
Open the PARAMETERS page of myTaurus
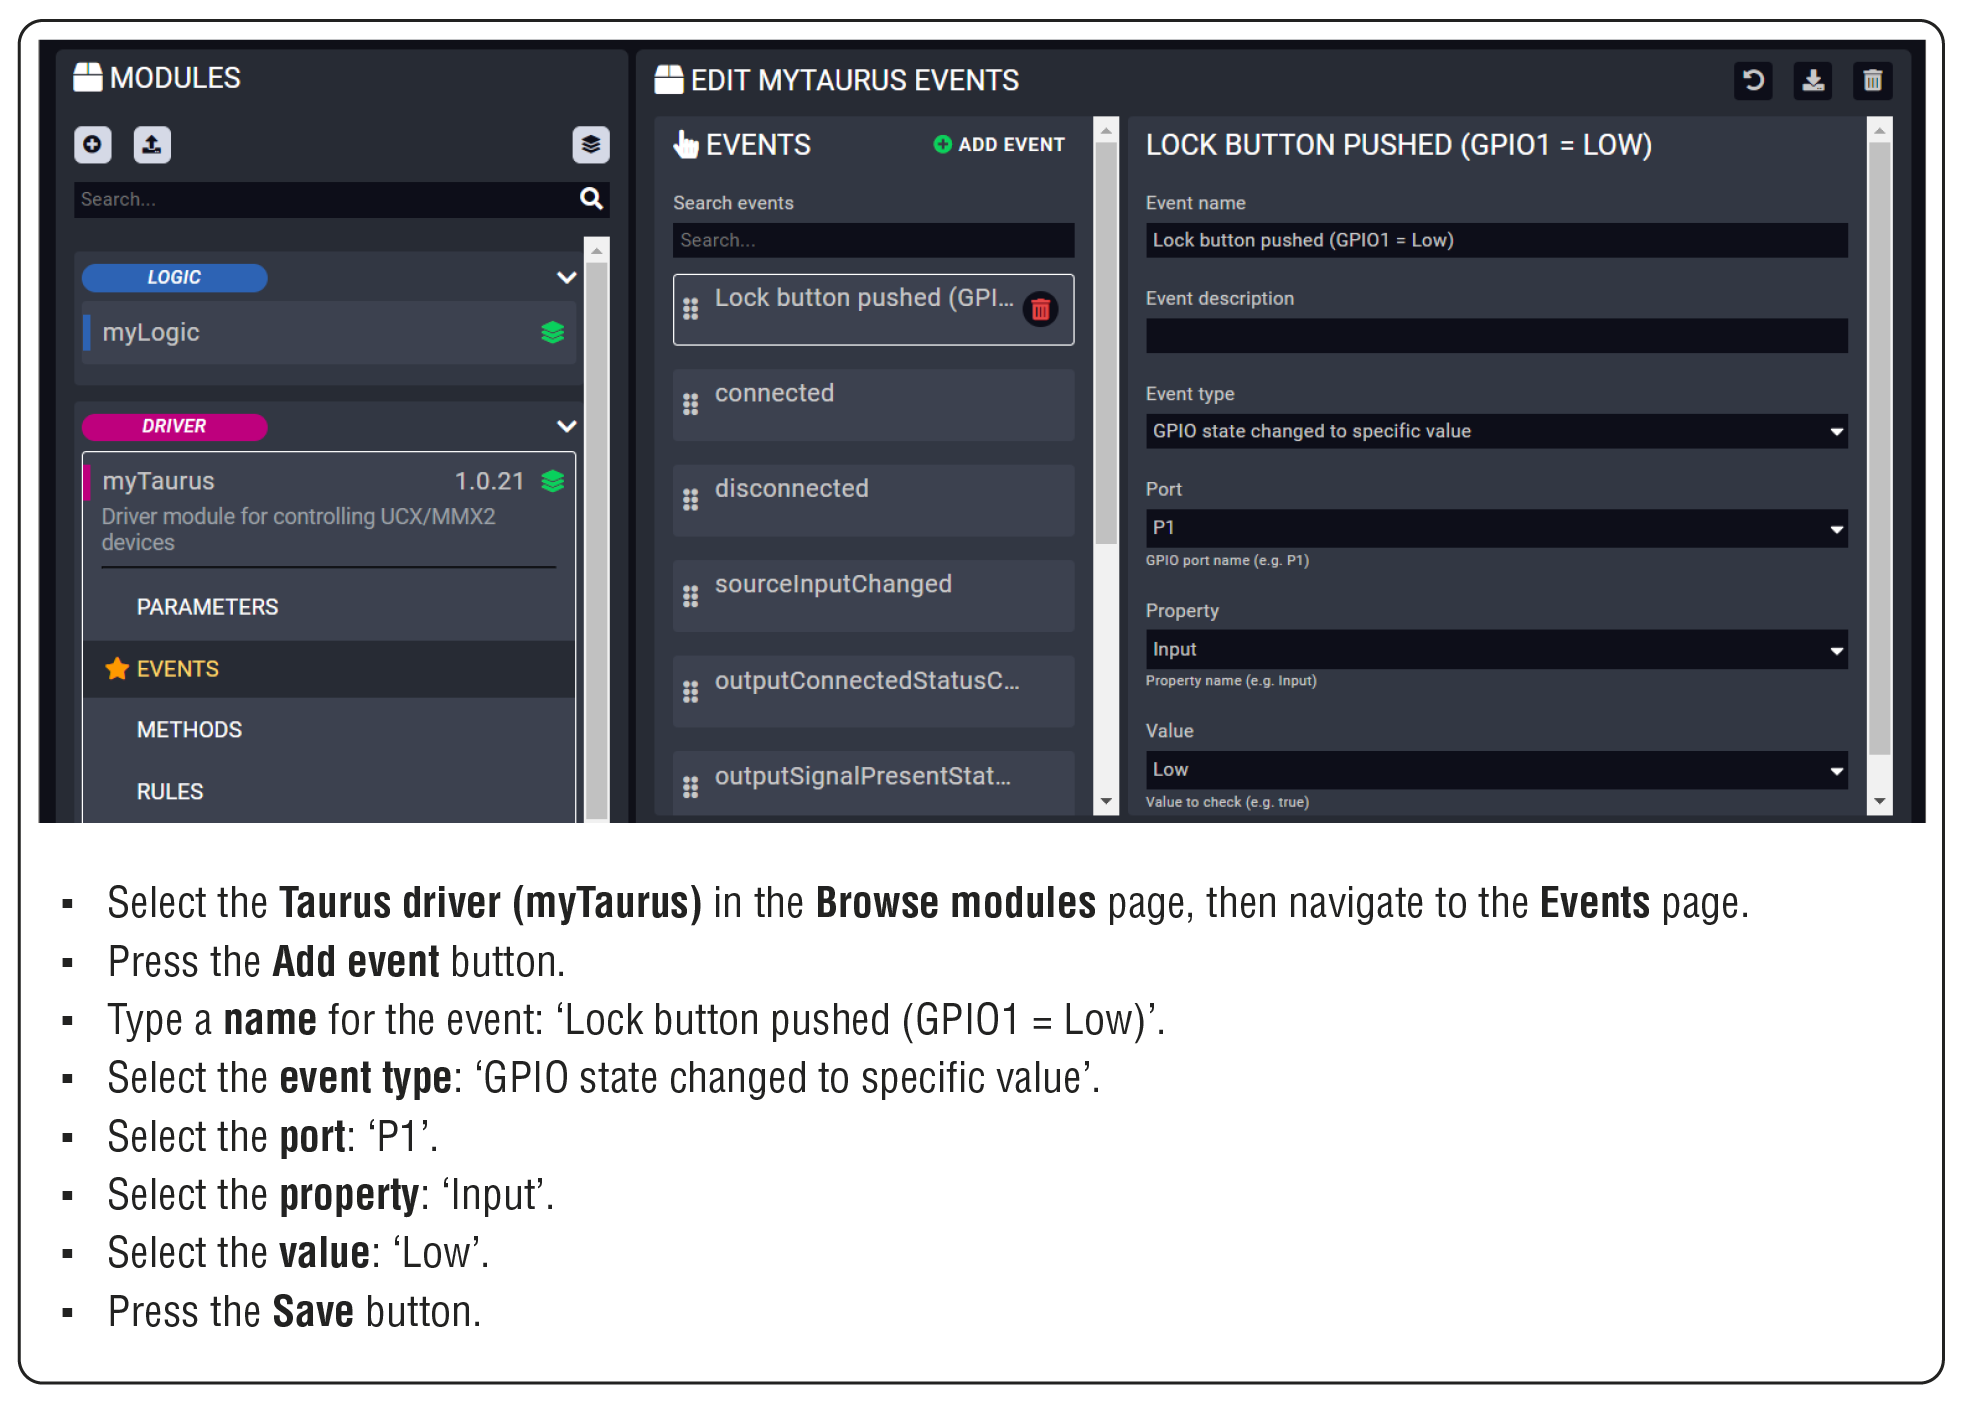(207, 607)
